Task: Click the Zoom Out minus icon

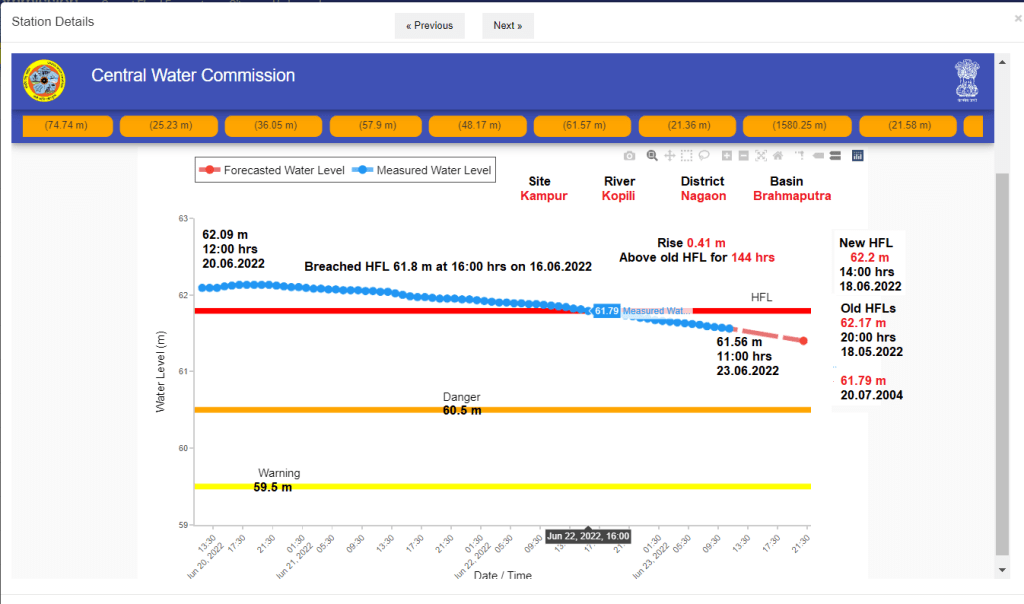Action: point(744,156)
